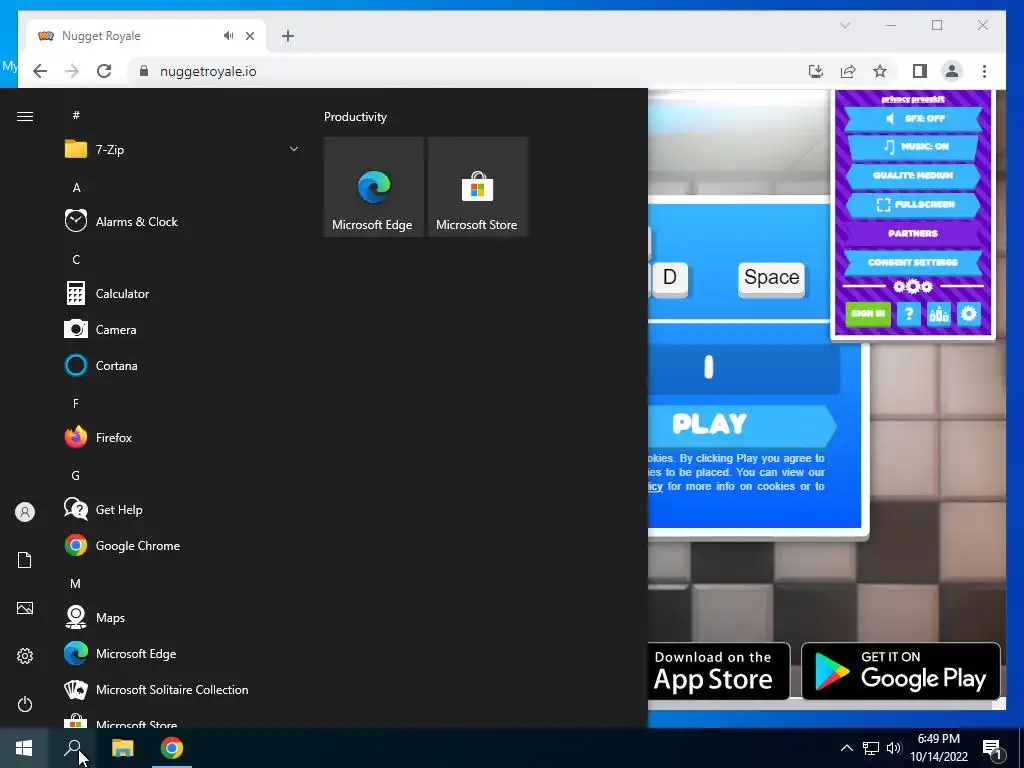Click the presskit link in game panel
This screenshot has height=768, width=1024.
(x=928, y=99)
